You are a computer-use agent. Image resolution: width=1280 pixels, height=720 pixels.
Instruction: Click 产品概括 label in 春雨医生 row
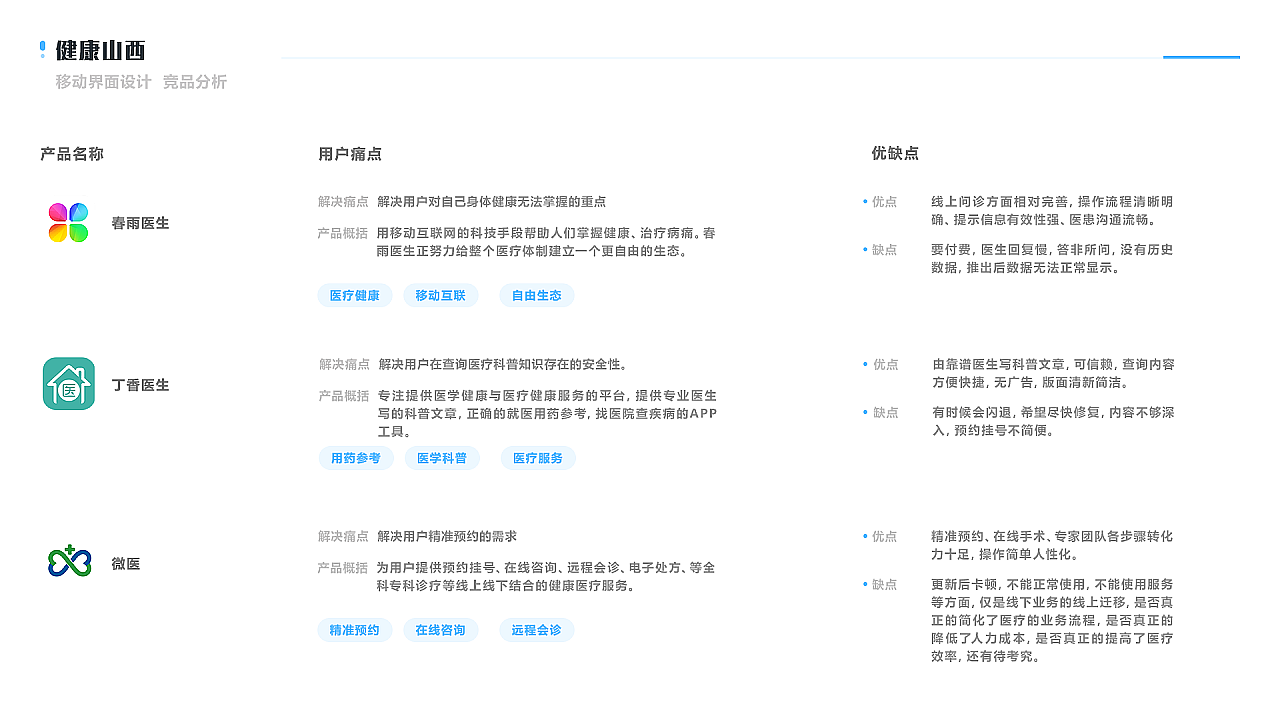click(343, 233)
